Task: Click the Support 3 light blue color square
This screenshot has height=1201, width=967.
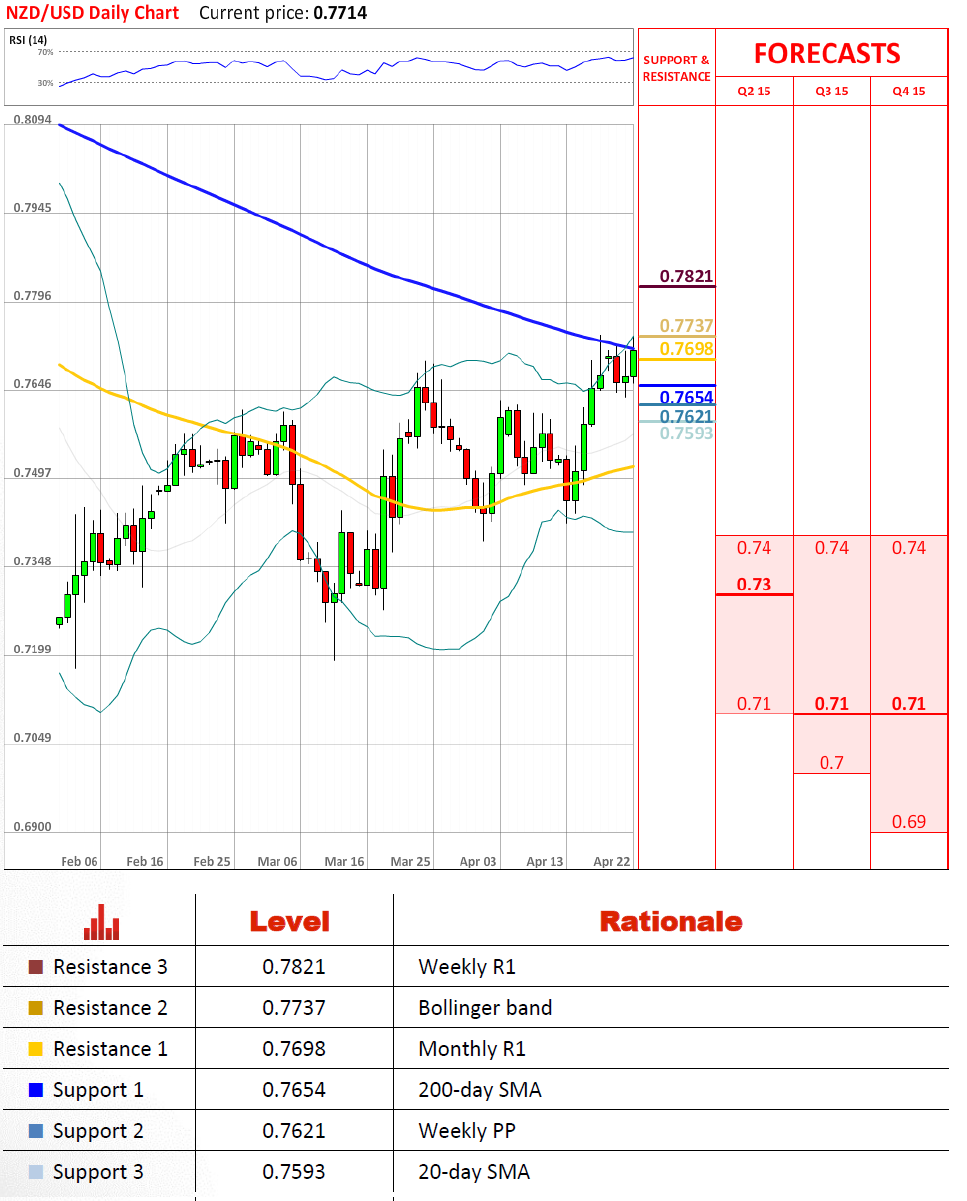Action: coord(36,1172)
